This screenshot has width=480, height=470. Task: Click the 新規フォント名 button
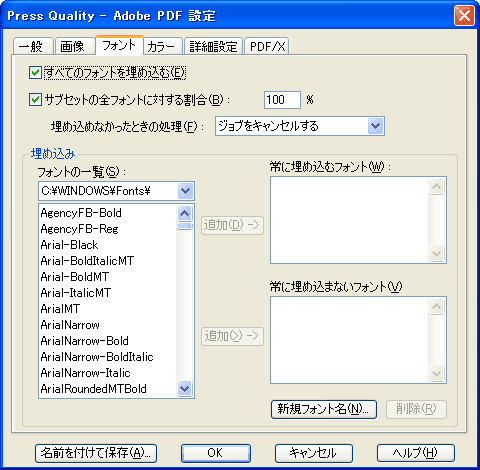(x=324, y=409)
